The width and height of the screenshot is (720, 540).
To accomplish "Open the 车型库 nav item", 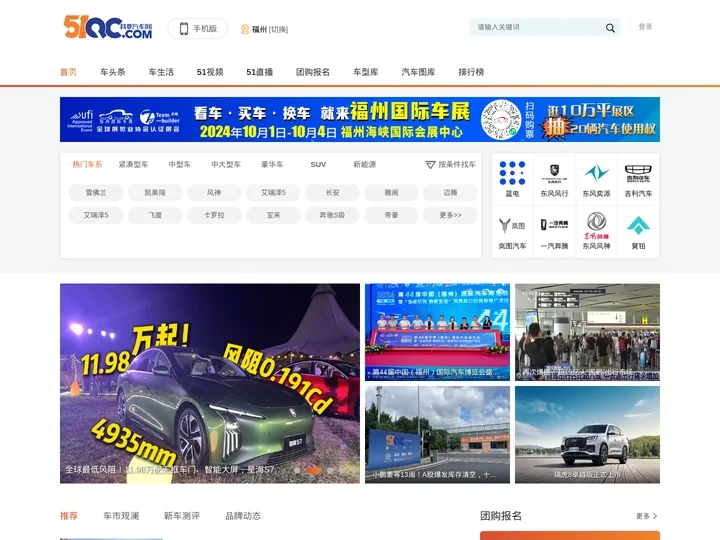I will click(366, 72).
